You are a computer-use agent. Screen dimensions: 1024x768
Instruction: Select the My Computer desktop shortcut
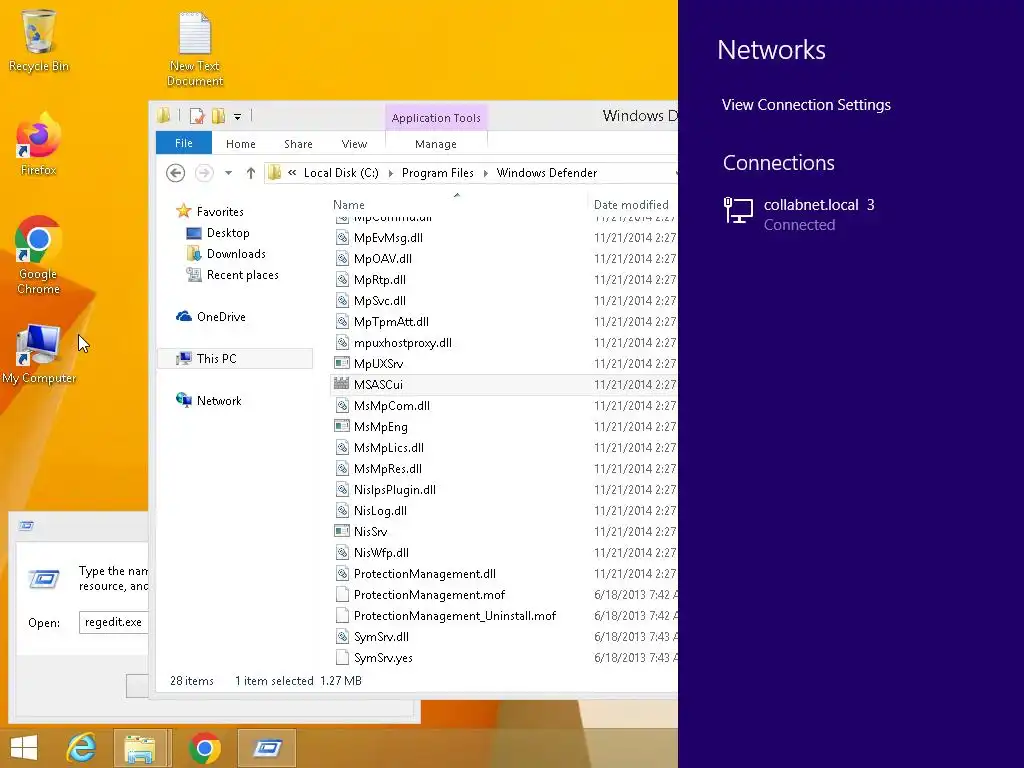39,353
